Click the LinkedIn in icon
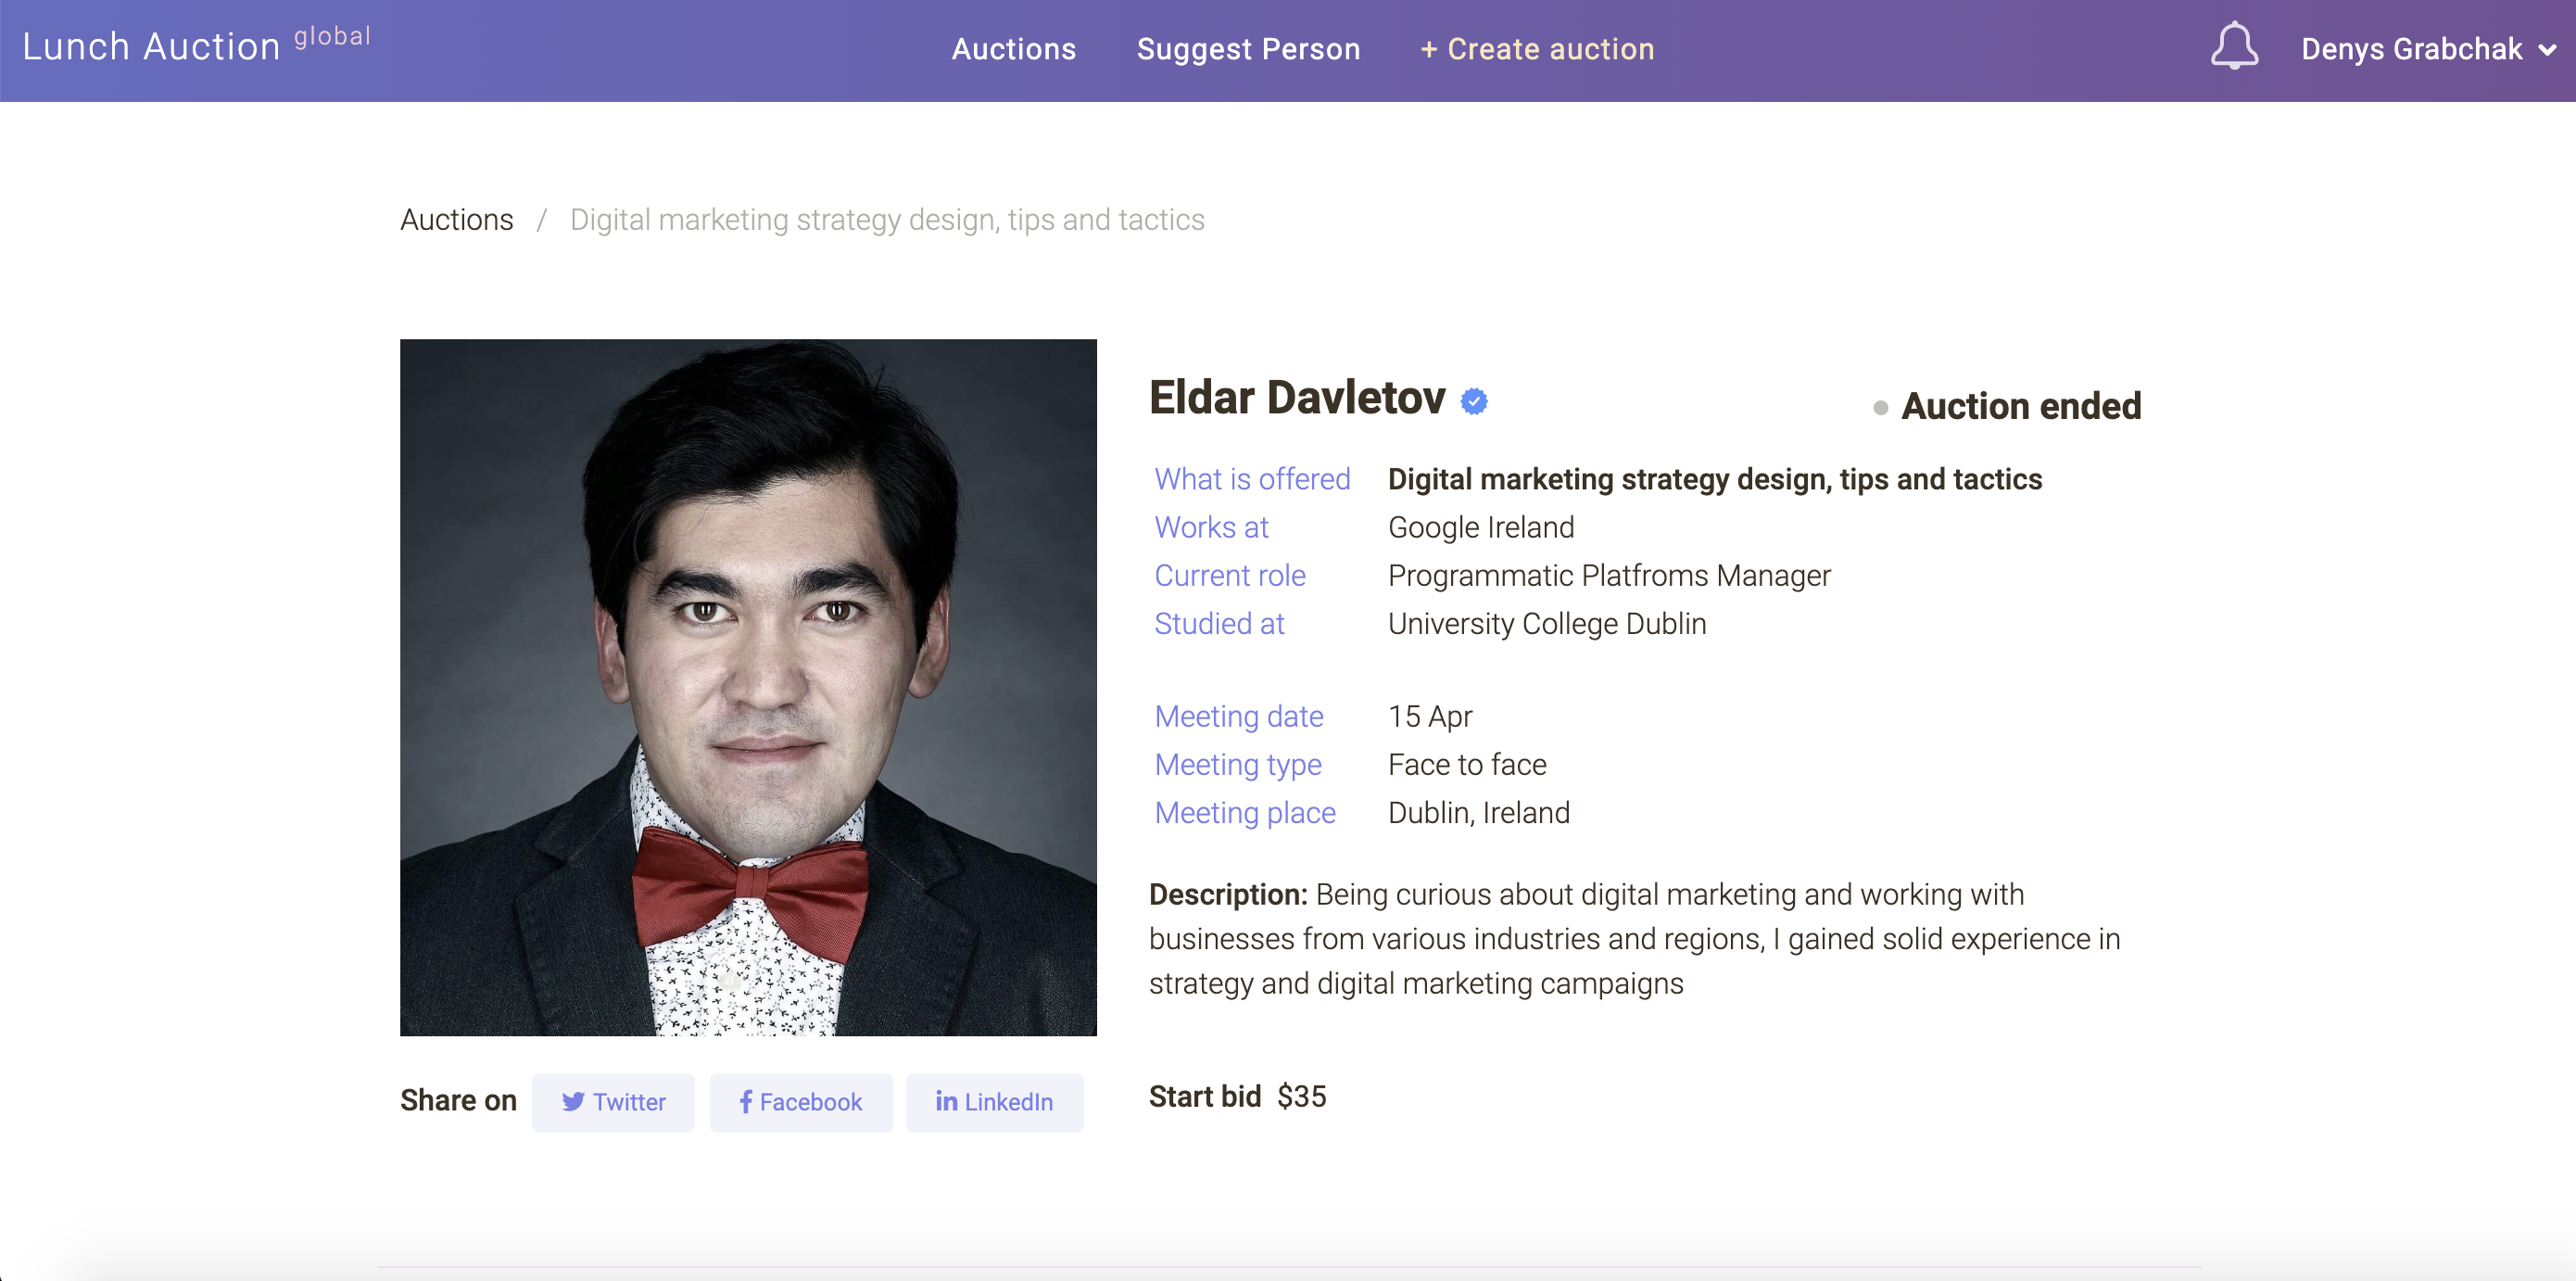 pos(946,1102)
